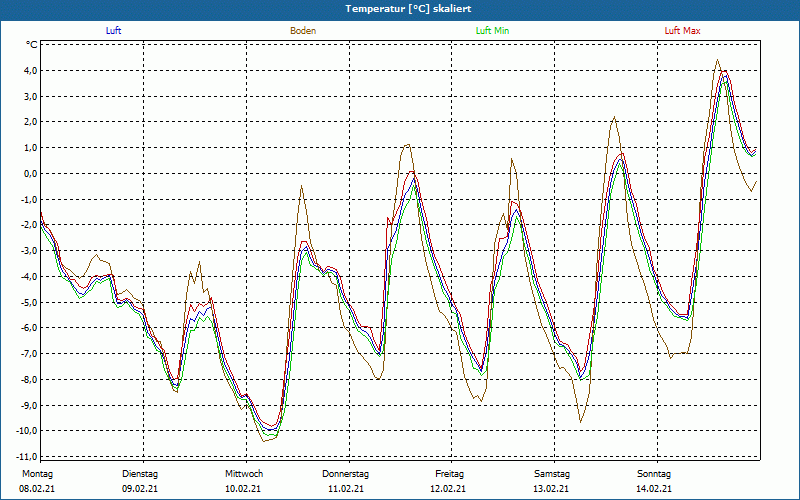Click the "09.02.21" date label
Screen dimensions: 800x500
click(140, 489)
